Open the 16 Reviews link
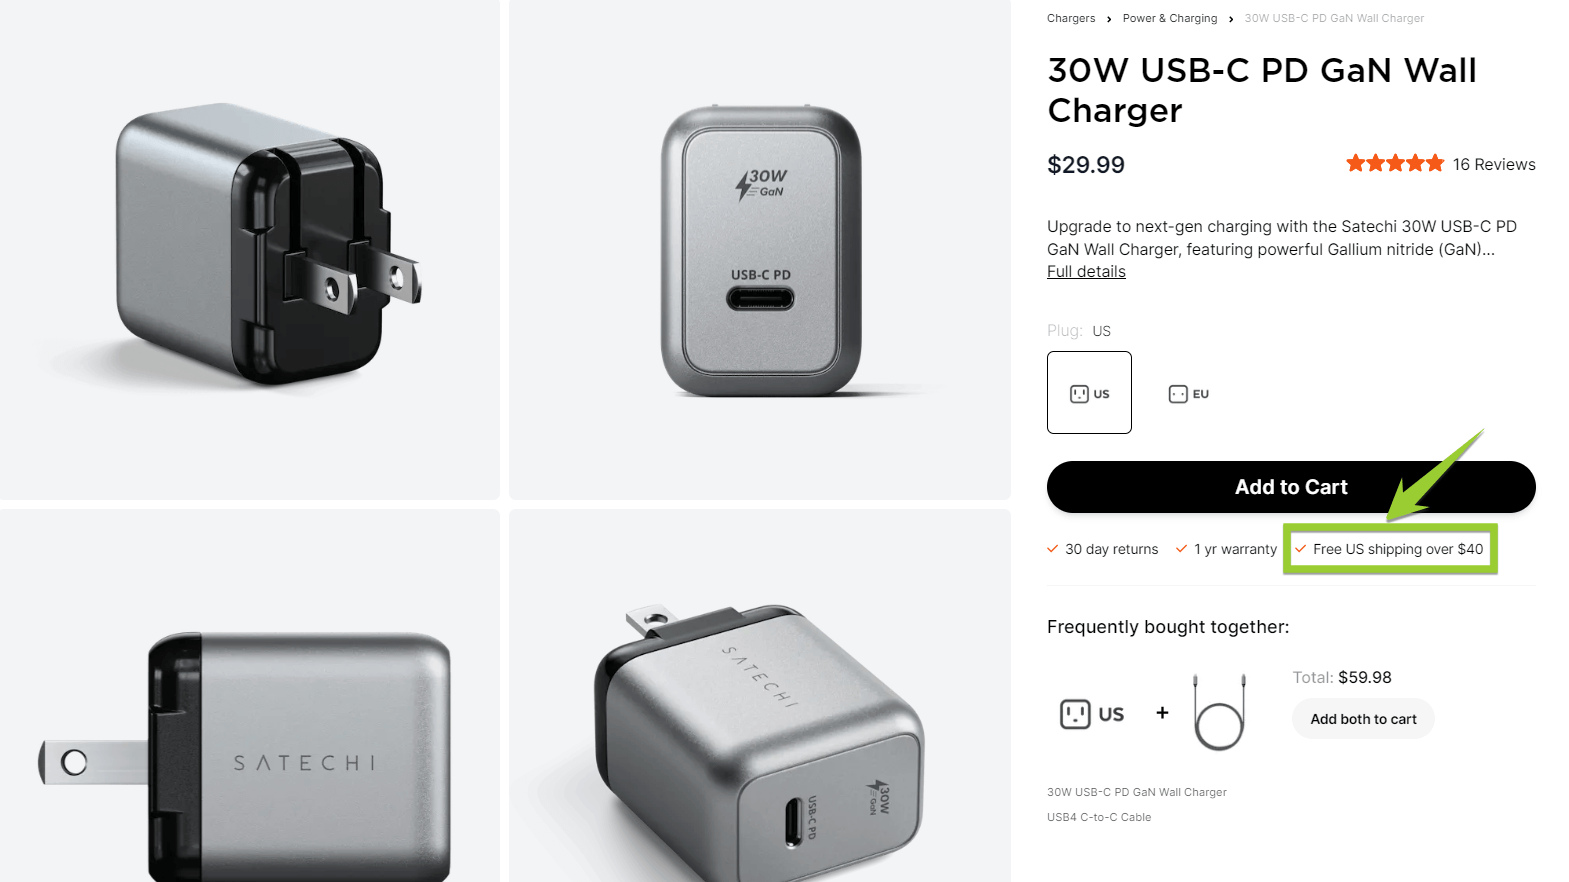The height and width of the screenshot is (882, 1569). (x=1494, y=164)
